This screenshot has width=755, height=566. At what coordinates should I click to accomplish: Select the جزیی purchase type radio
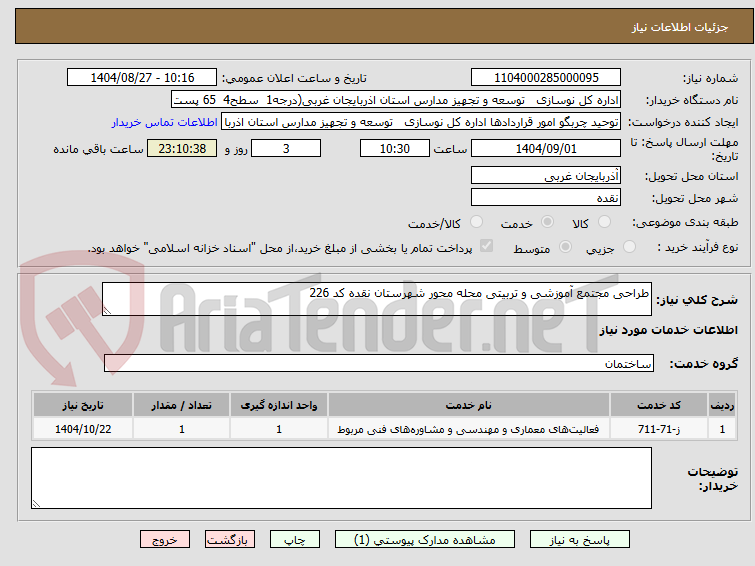pos(629,247)
